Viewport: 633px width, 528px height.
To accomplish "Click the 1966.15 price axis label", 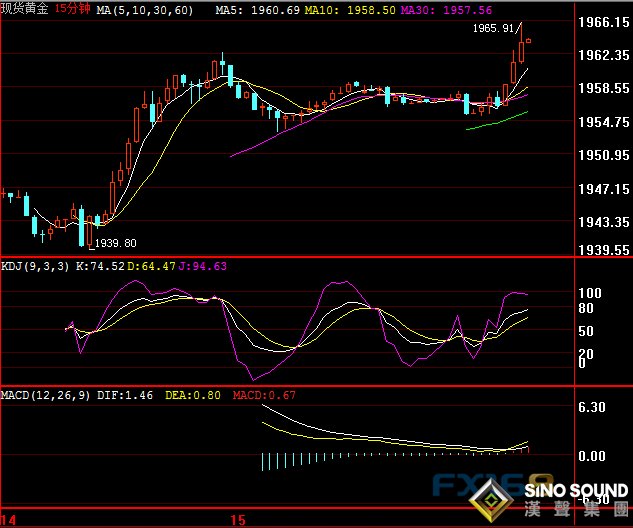I will 604,22.
